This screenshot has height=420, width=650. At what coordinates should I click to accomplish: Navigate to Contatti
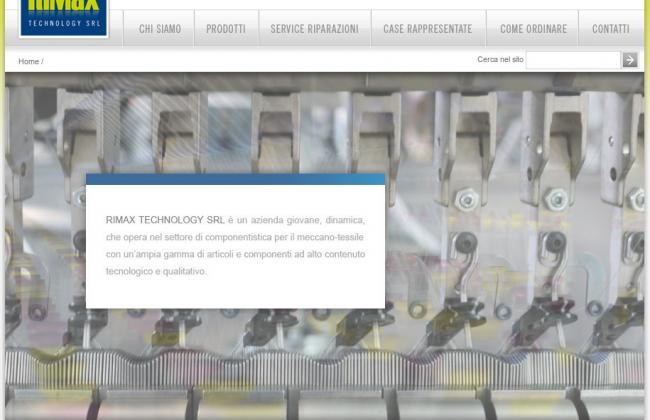click(610, 29)
